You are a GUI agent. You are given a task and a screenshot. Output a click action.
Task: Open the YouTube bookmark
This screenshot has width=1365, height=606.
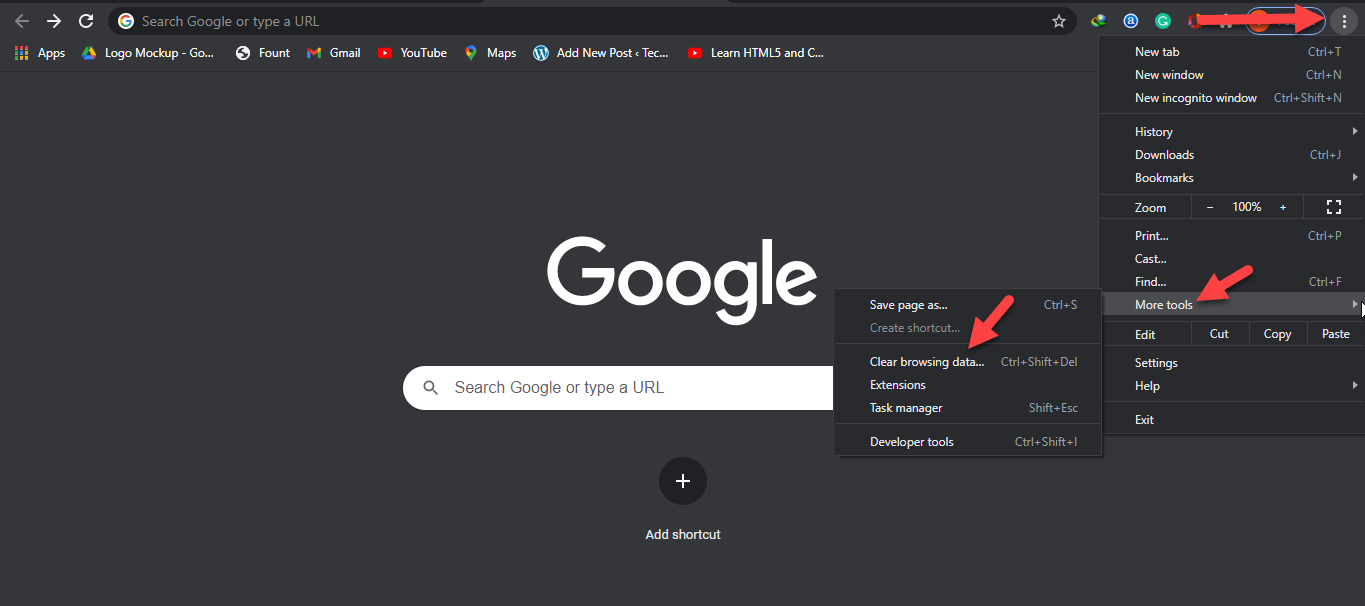tap(412, 53)
